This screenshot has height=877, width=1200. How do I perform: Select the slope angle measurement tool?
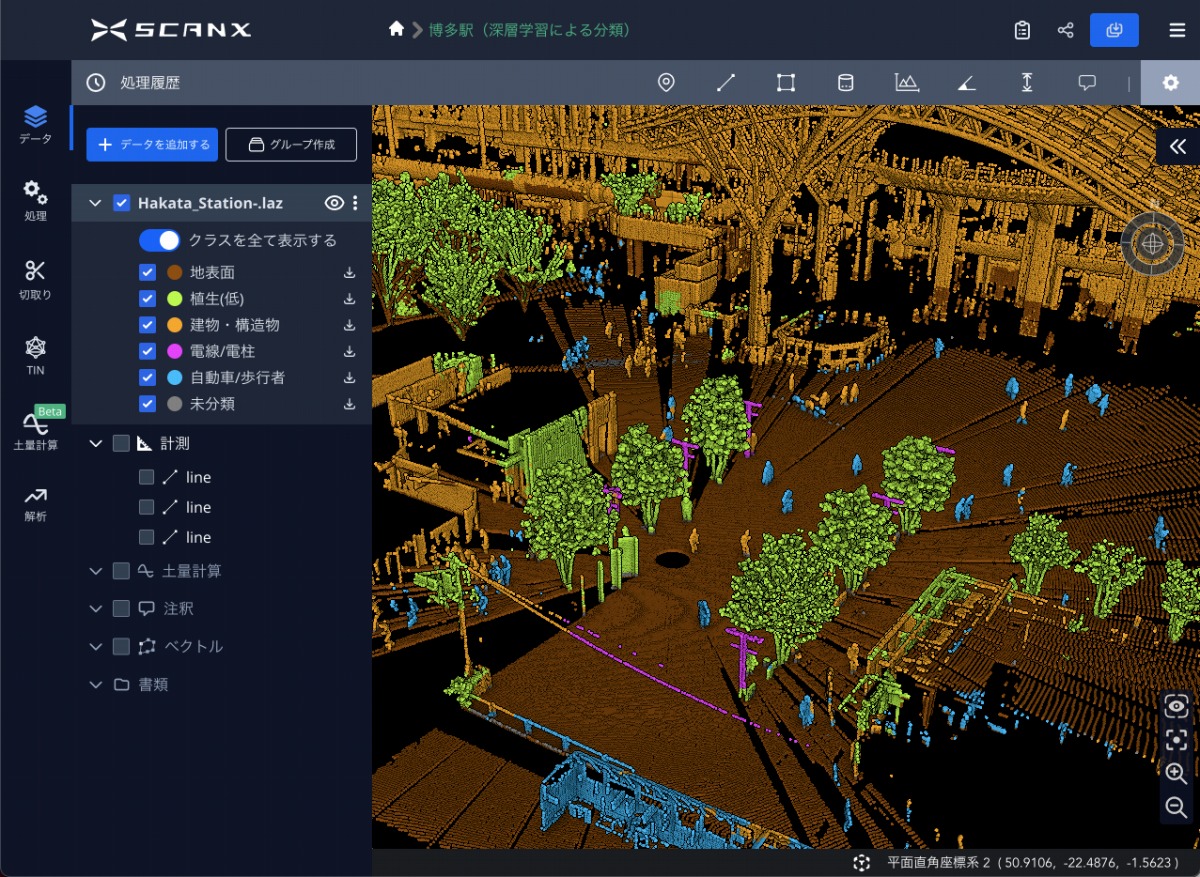coord(967,83)
